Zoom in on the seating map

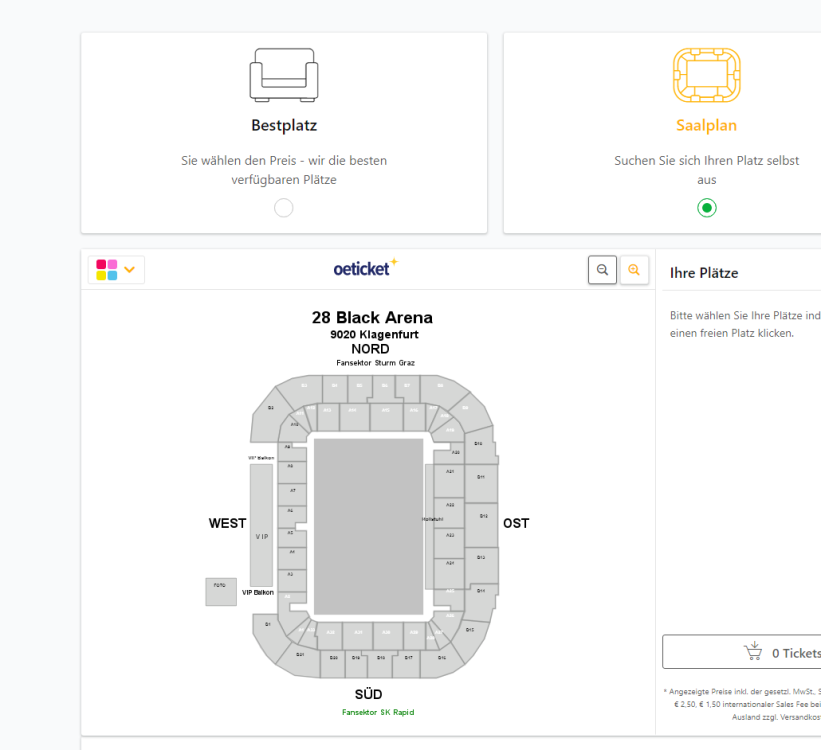(x=634, y=270)
